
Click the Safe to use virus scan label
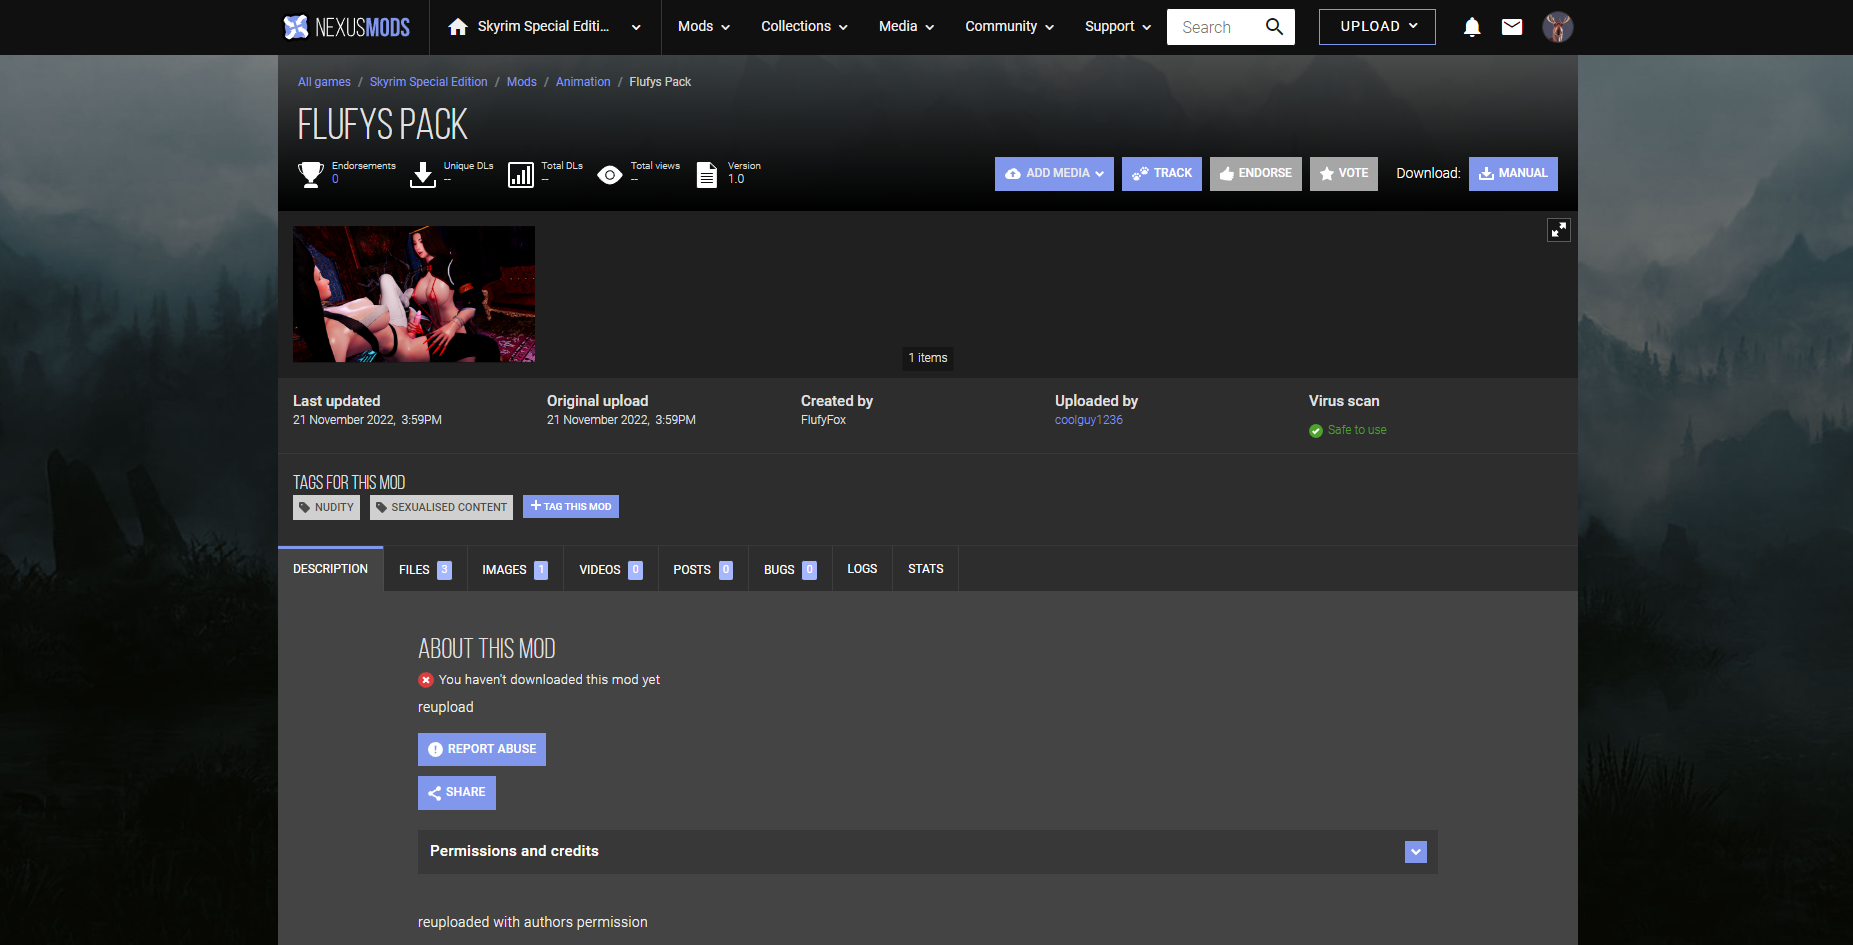(x=1357, y=431)
